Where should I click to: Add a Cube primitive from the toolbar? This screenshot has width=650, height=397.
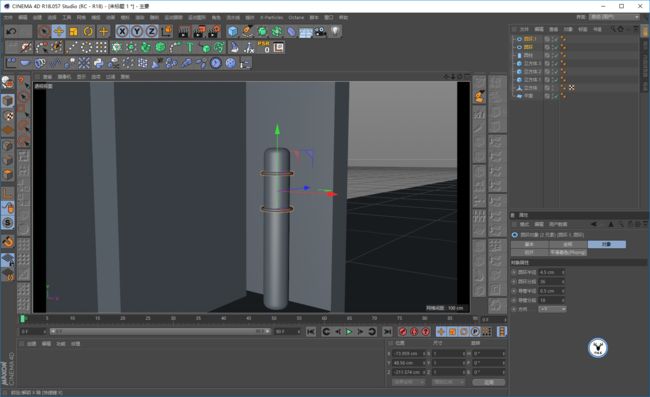click(233, 31)
